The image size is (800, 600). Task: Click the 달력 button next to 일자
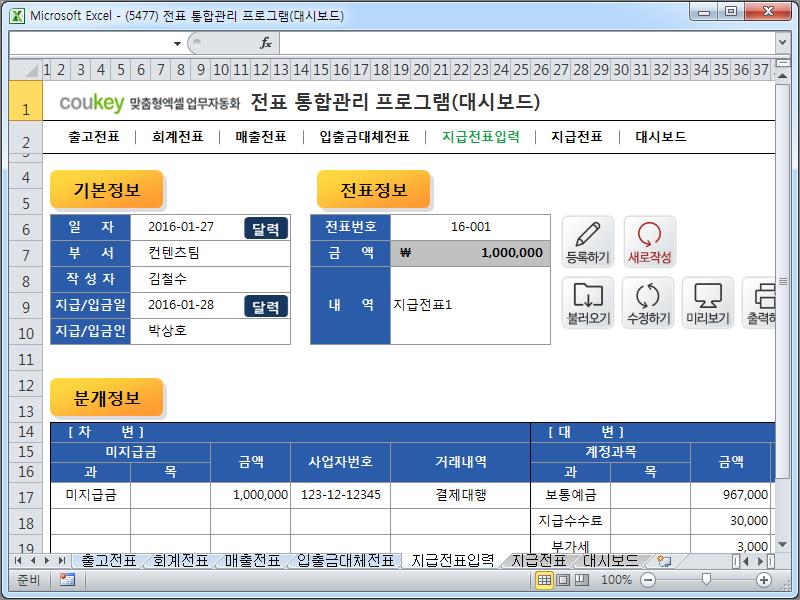(266, 229)
